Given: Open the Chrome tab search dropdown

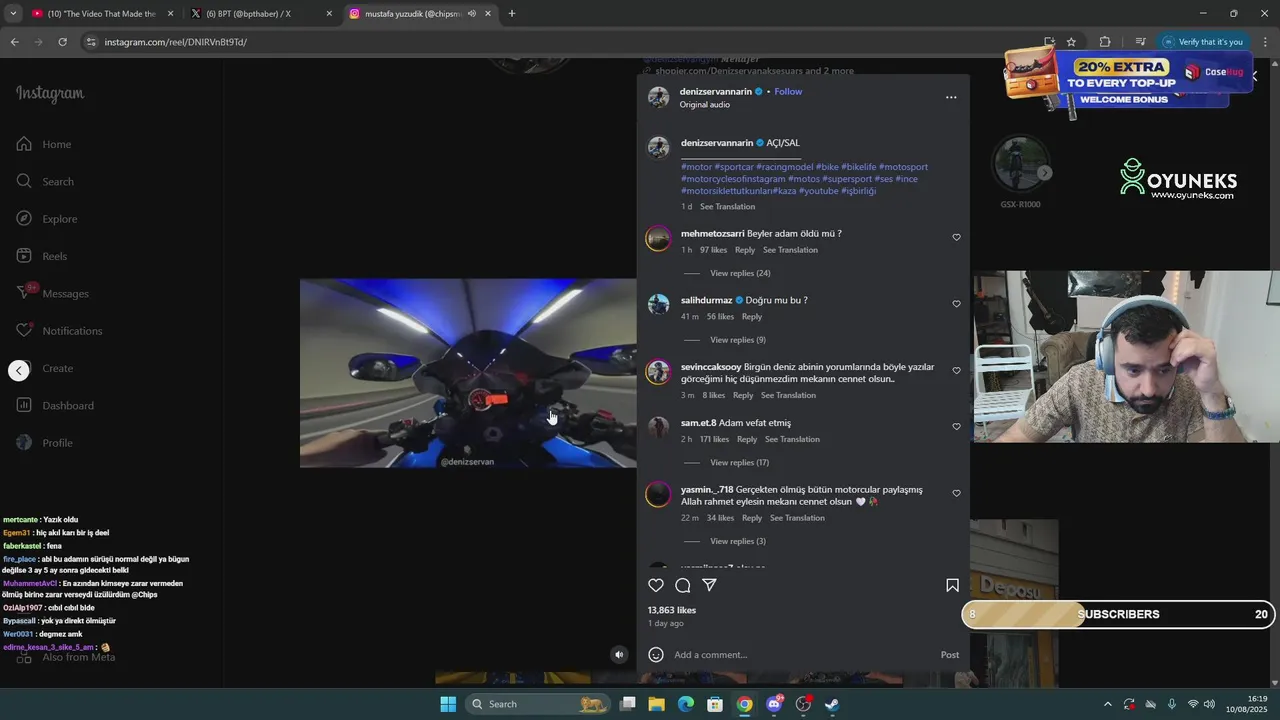Looking at the screenshot, I should coord(13,14).
